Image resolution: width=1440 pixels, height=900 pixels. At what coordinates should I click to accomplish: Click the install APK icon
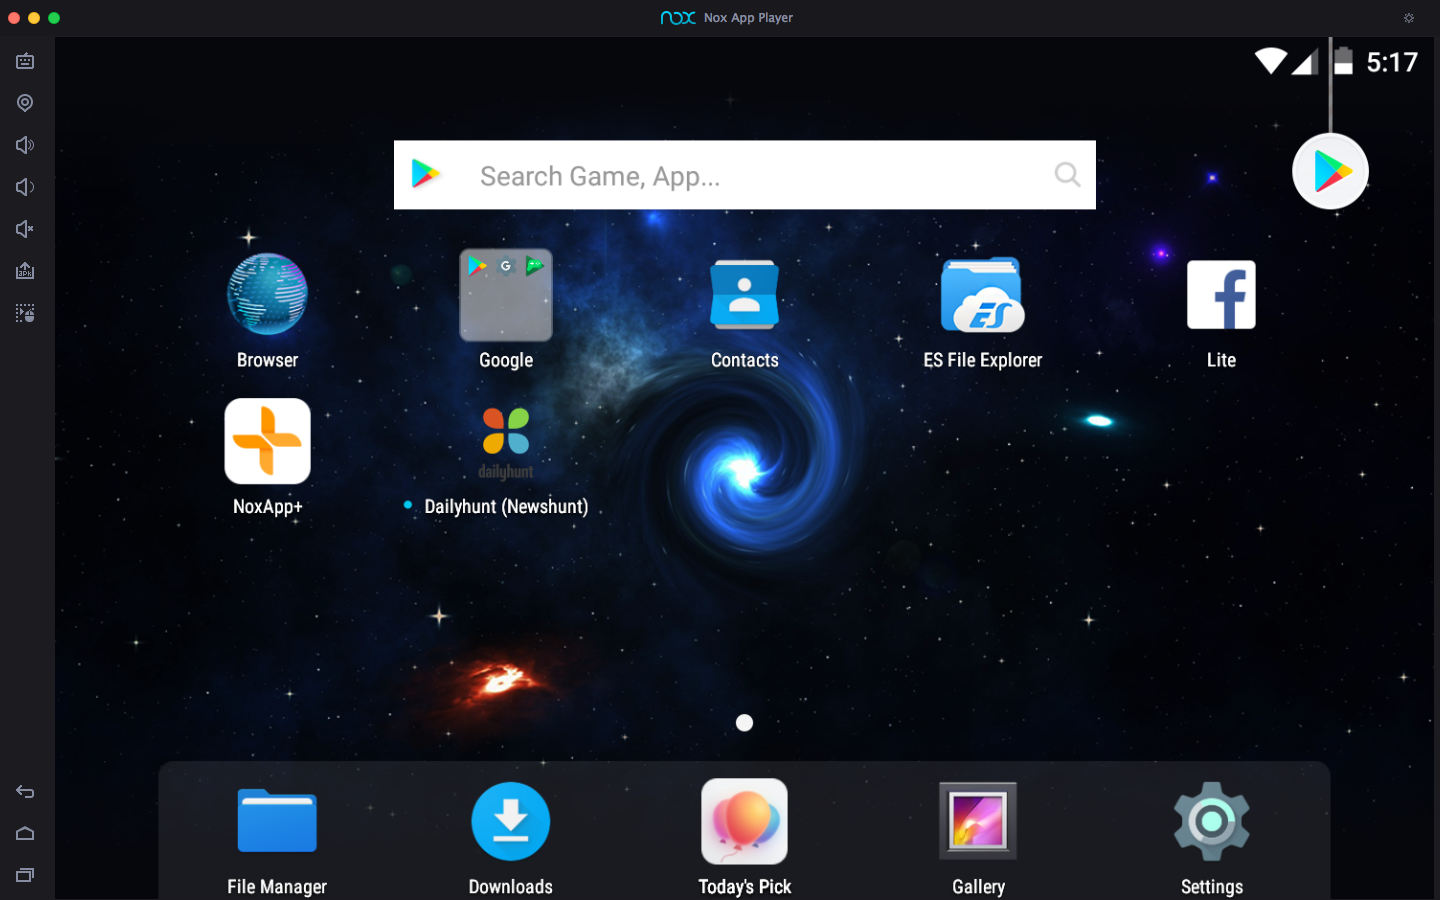pyautogui.click(x=25, y=271)
